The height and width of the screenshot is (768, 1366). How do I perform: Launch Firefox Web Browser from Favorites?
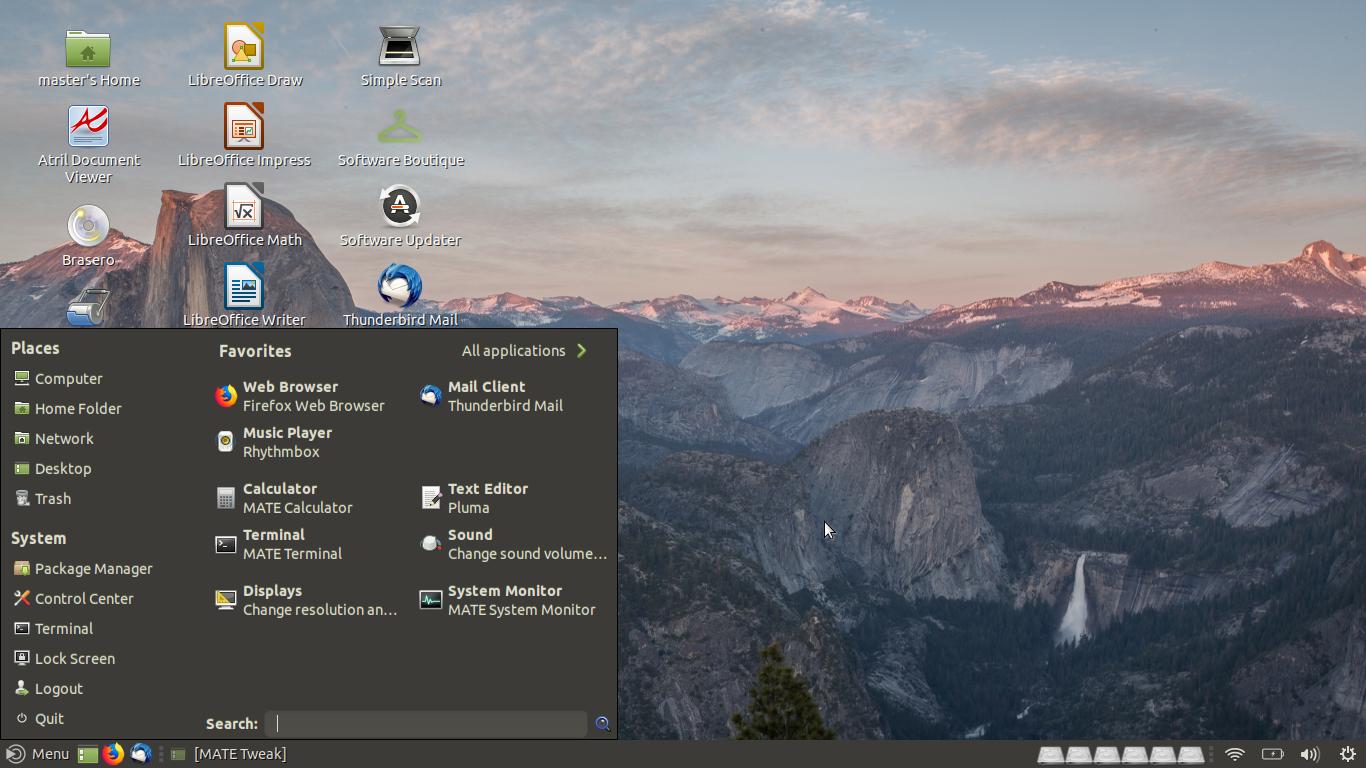291,395
